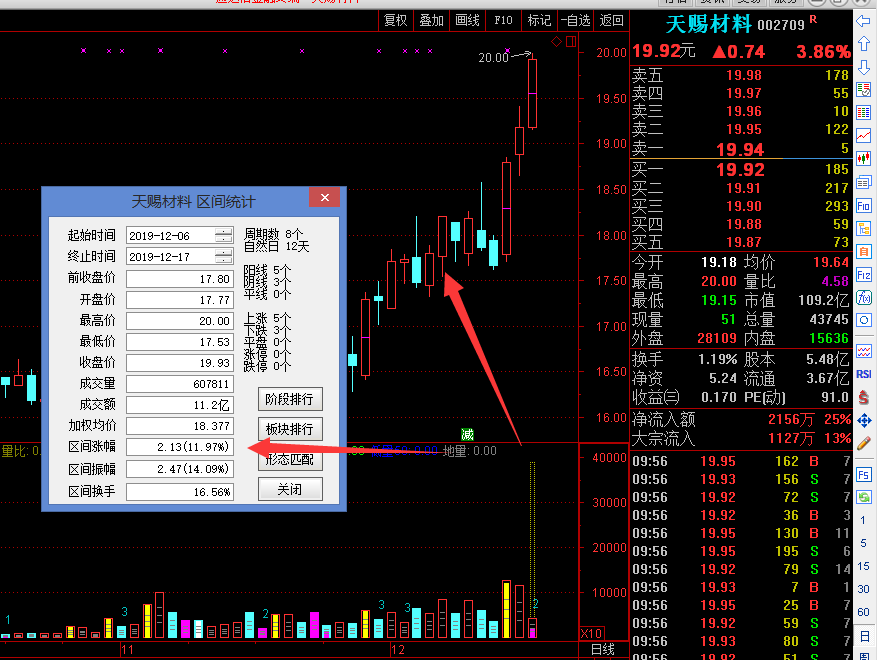Select the pencil drawing tool icon
The image size is (877, 660).
coord(864,443)
